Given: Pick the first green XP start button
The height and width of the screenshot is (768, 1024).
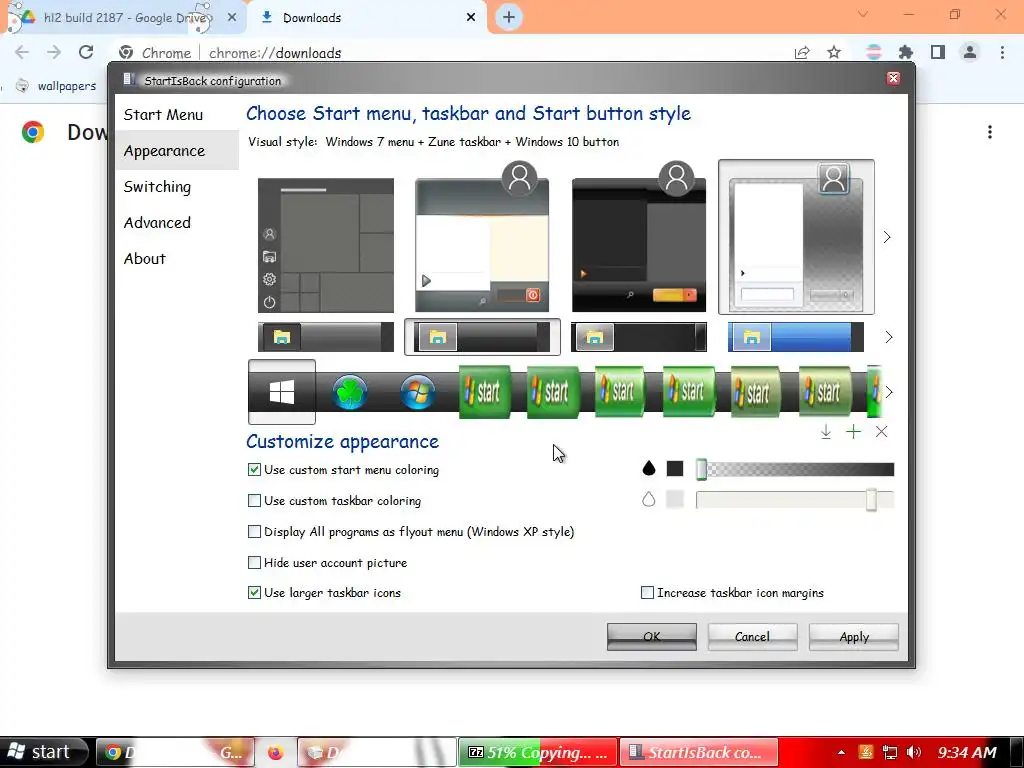Looking at the screenshot, I should 485,392.
